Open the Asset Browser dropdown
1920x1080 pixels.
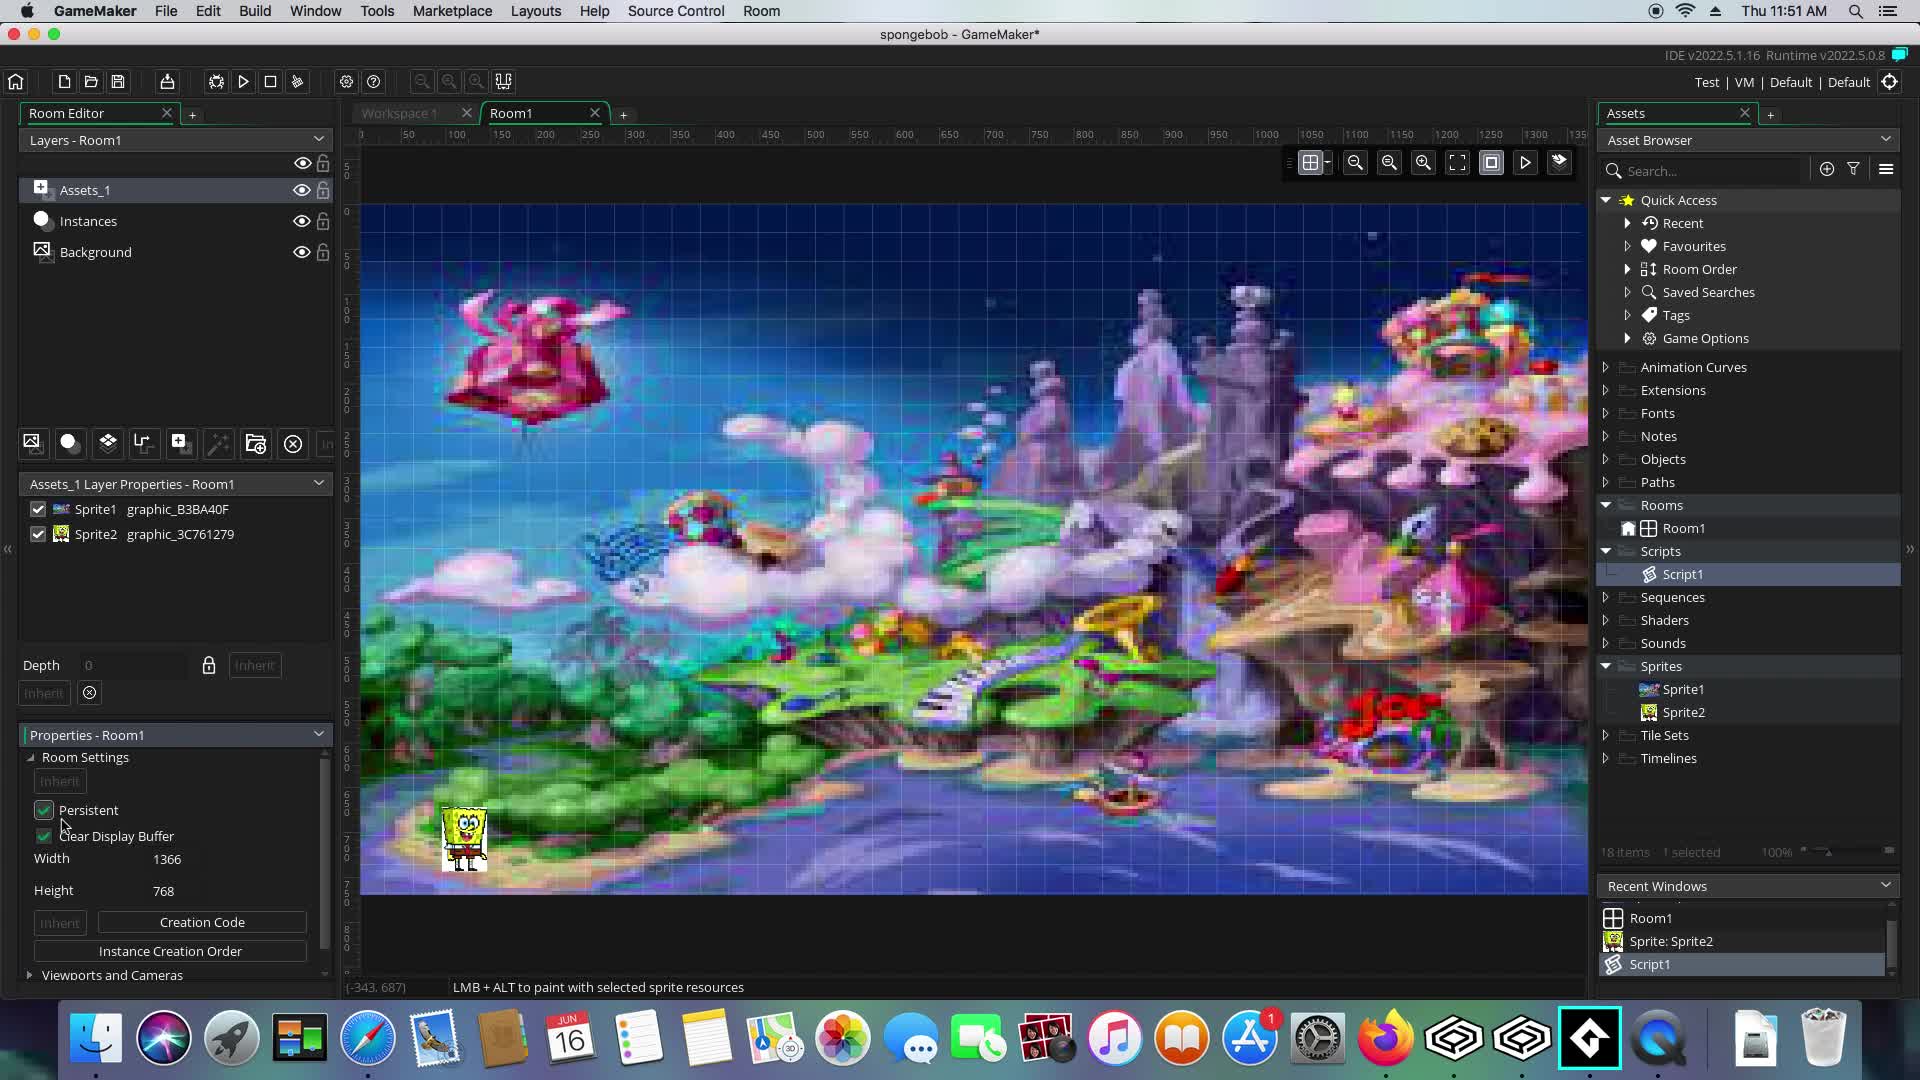[1886, 139]
